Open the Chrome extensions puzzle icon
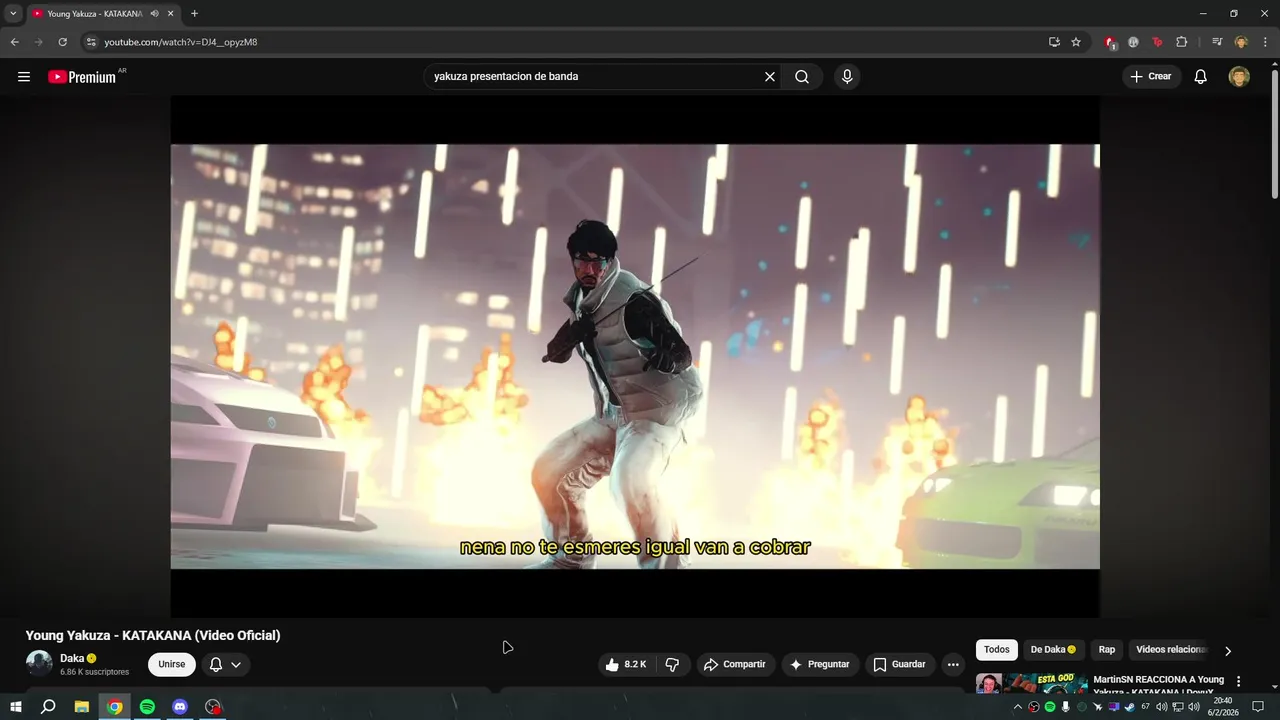The height and width of the screenshot is (720, 1280). pos(1182,42)
